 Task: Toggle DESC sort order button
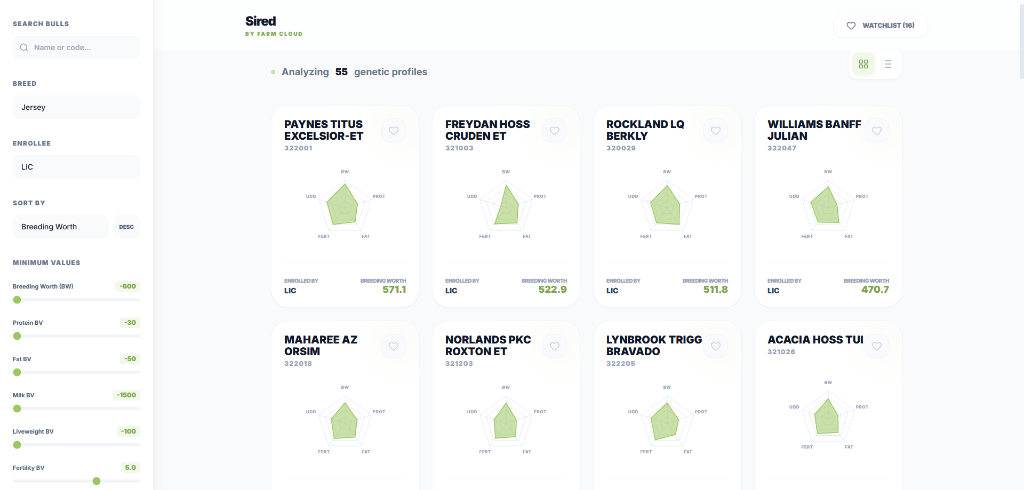[126, 227]
